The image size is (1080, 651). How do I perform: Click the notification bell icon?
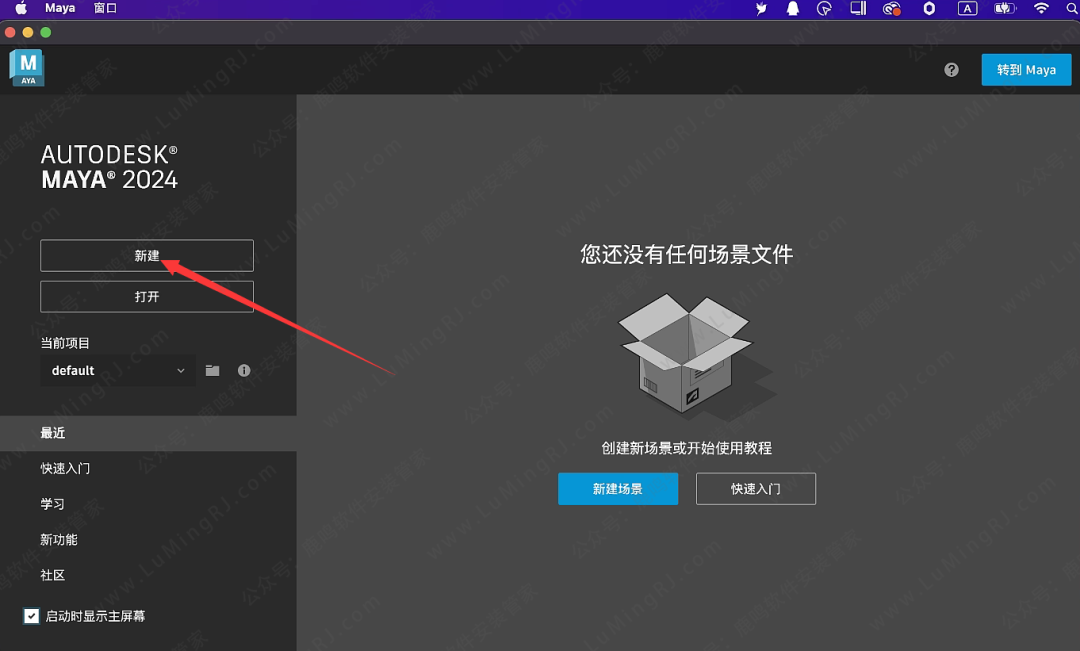pyautogui.click(x=792, y=8)
